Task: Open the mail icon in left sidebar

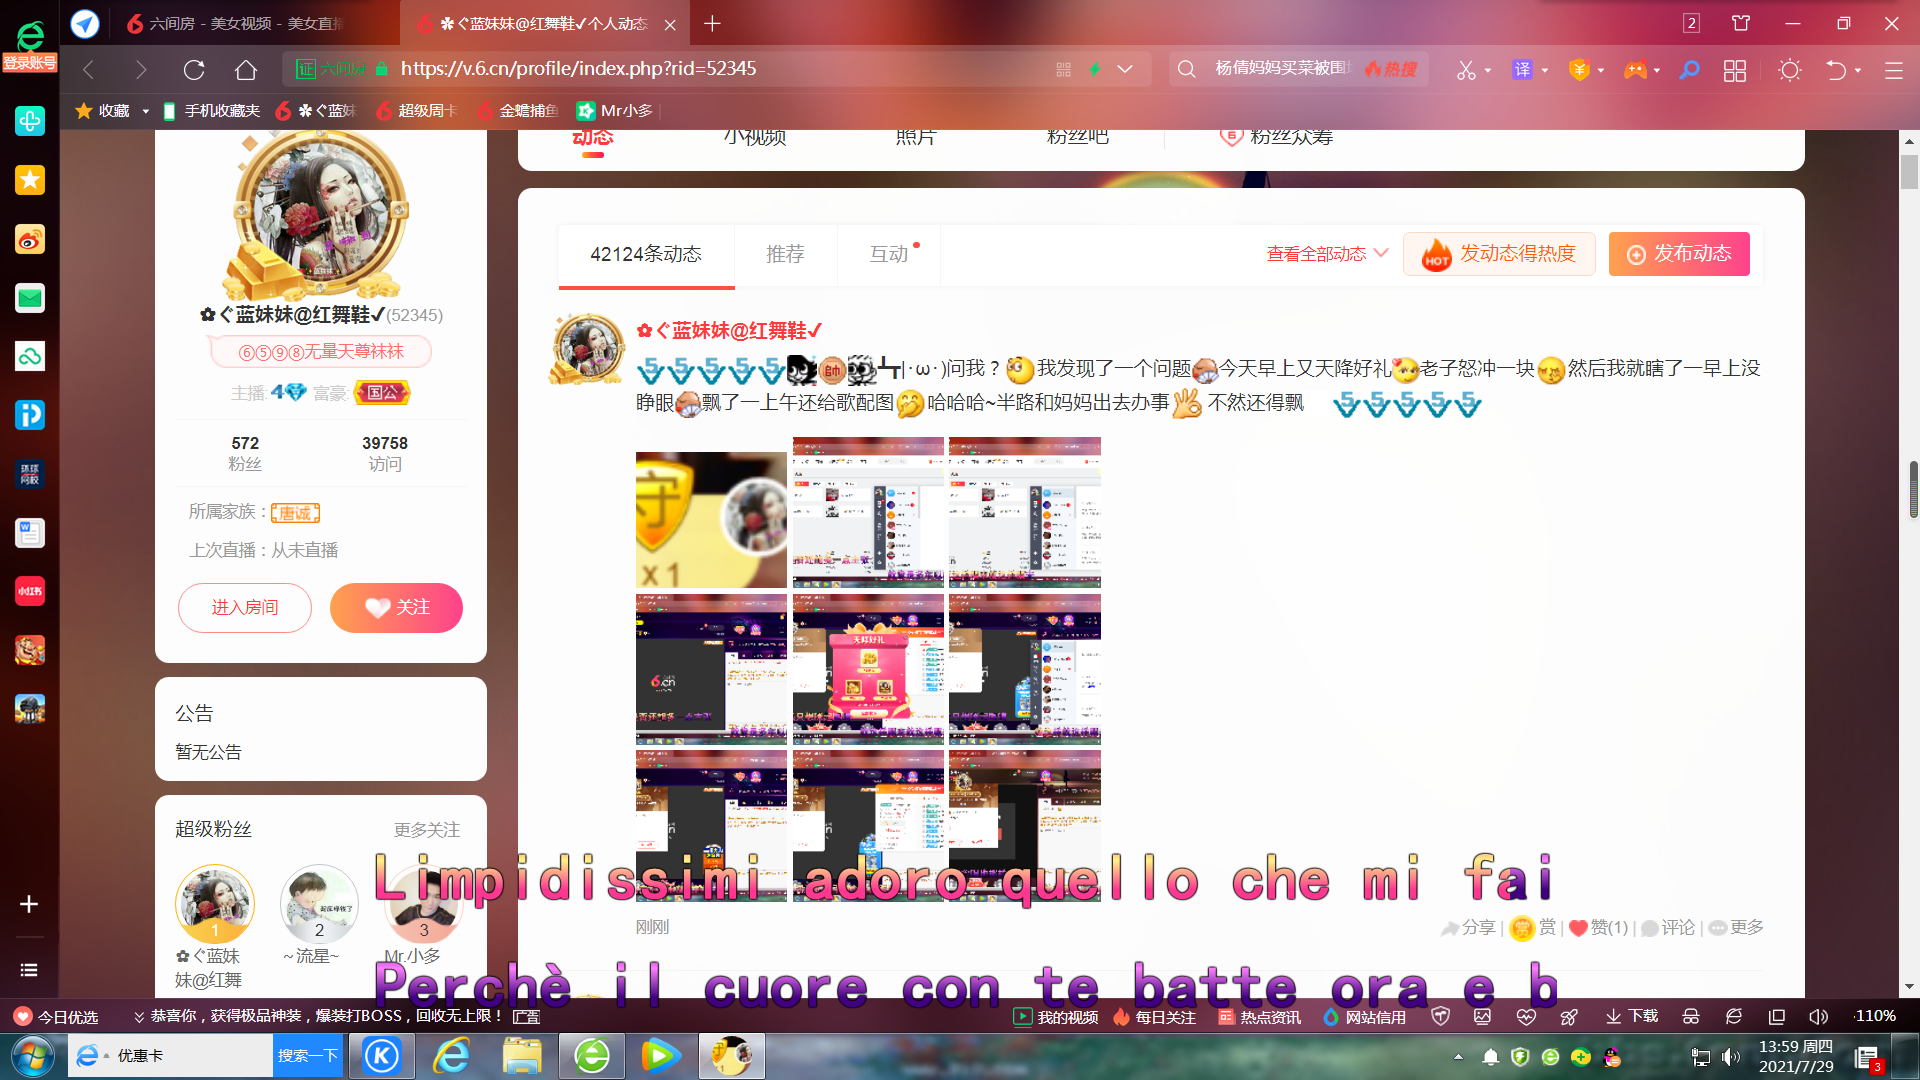Action: click(30, 298)
